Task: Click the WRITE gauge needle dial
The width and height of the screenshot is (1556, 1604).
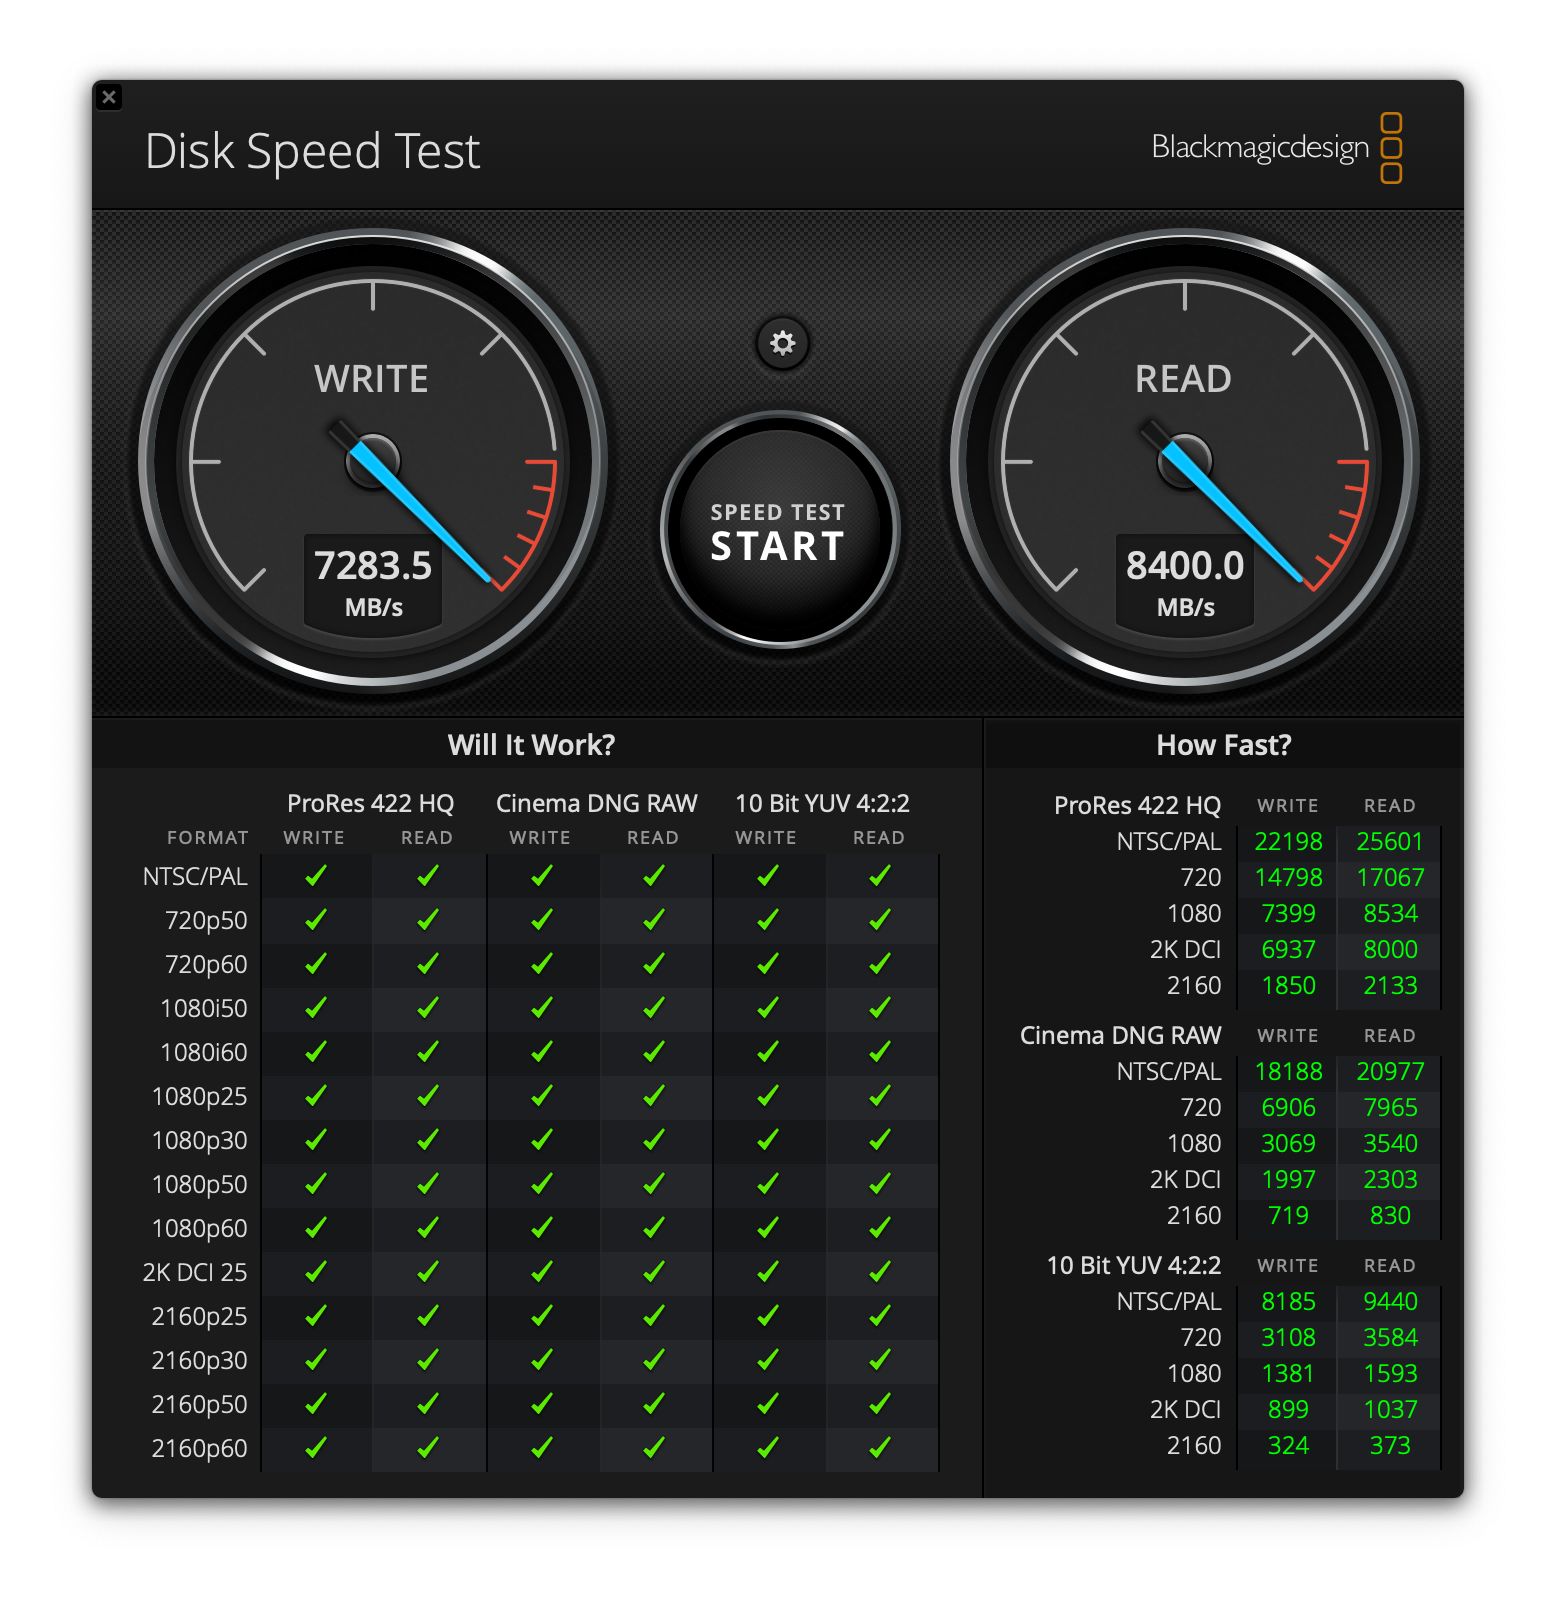Action: (x=373, y=461)
